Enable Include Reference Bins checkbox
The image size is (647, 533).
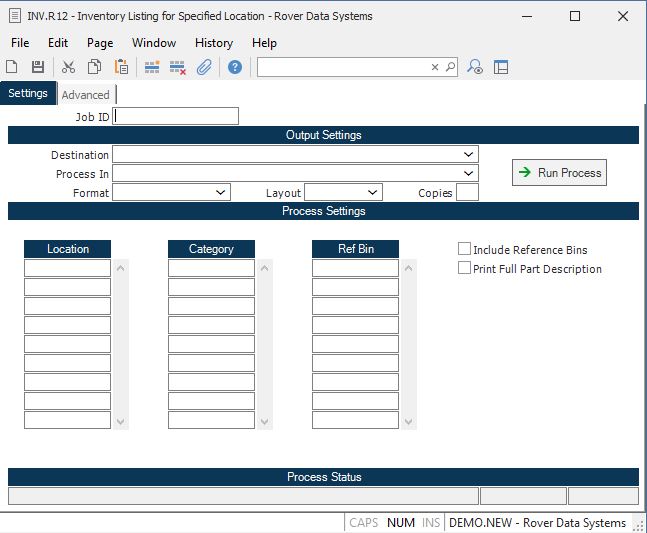point(465,249)
